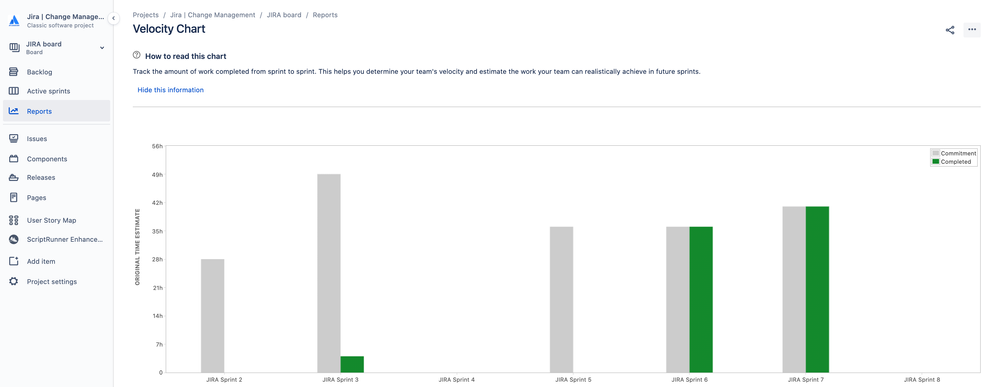Open Project settings

52,281
